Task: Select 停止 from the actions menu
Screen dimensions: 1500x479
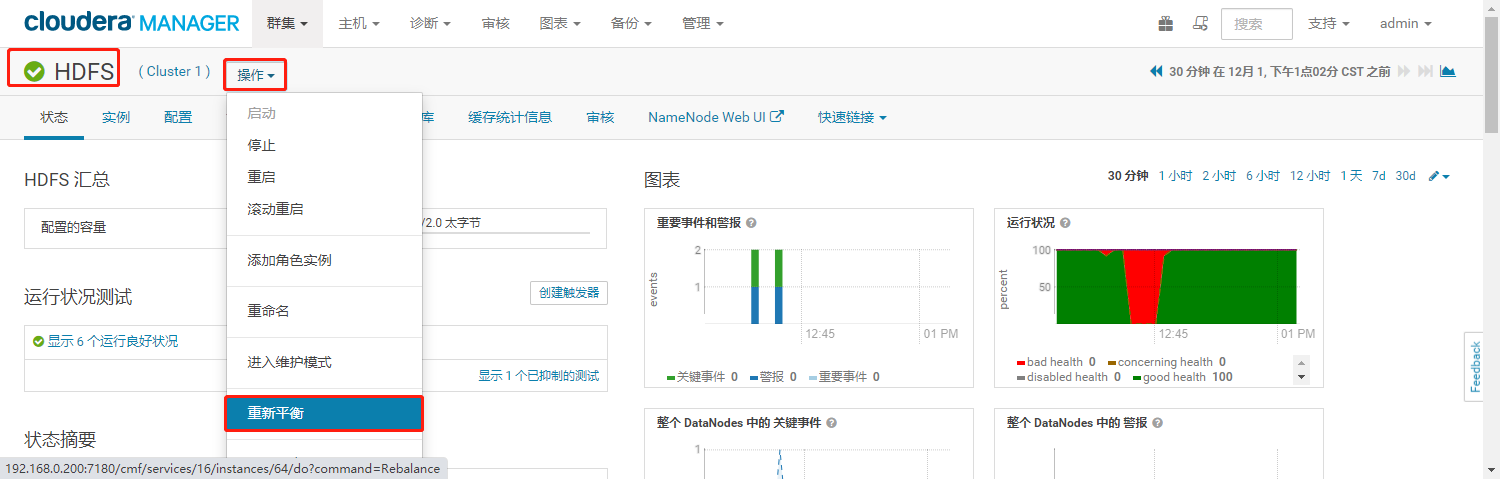Action: pos(325,145)
